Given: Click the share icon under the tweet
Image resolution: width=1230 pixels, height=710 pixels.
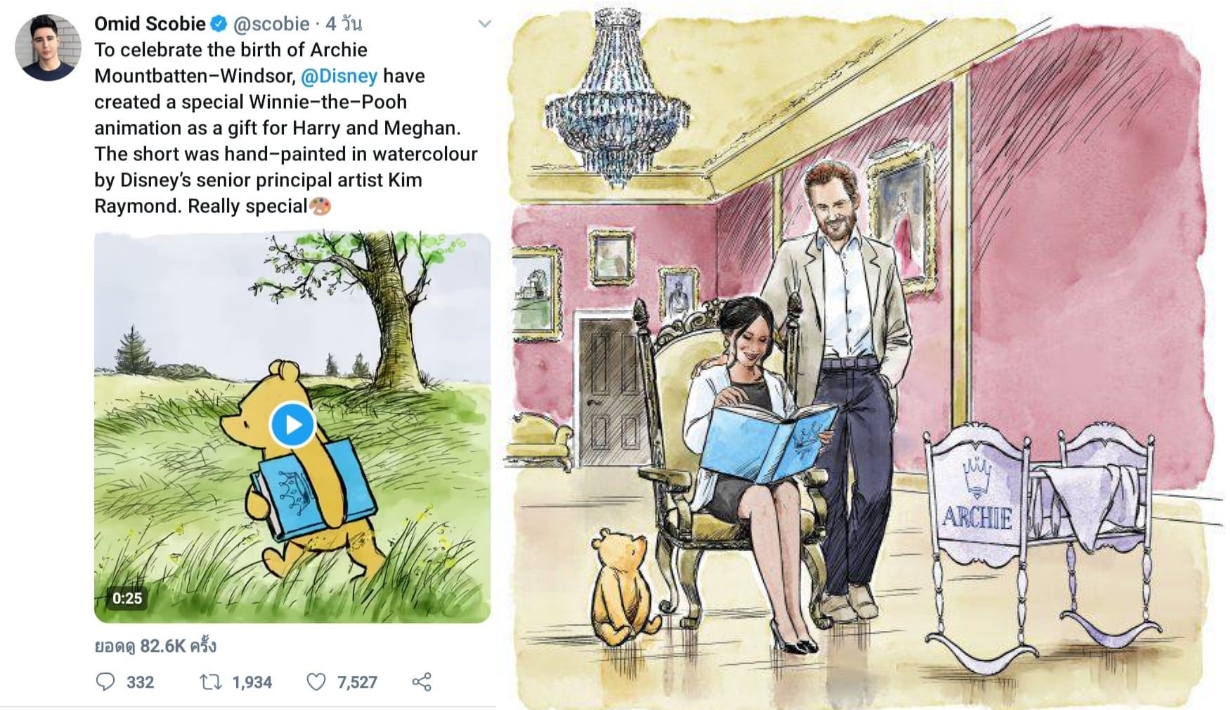Looking at the screenshot, I should (x=422, y=682).
